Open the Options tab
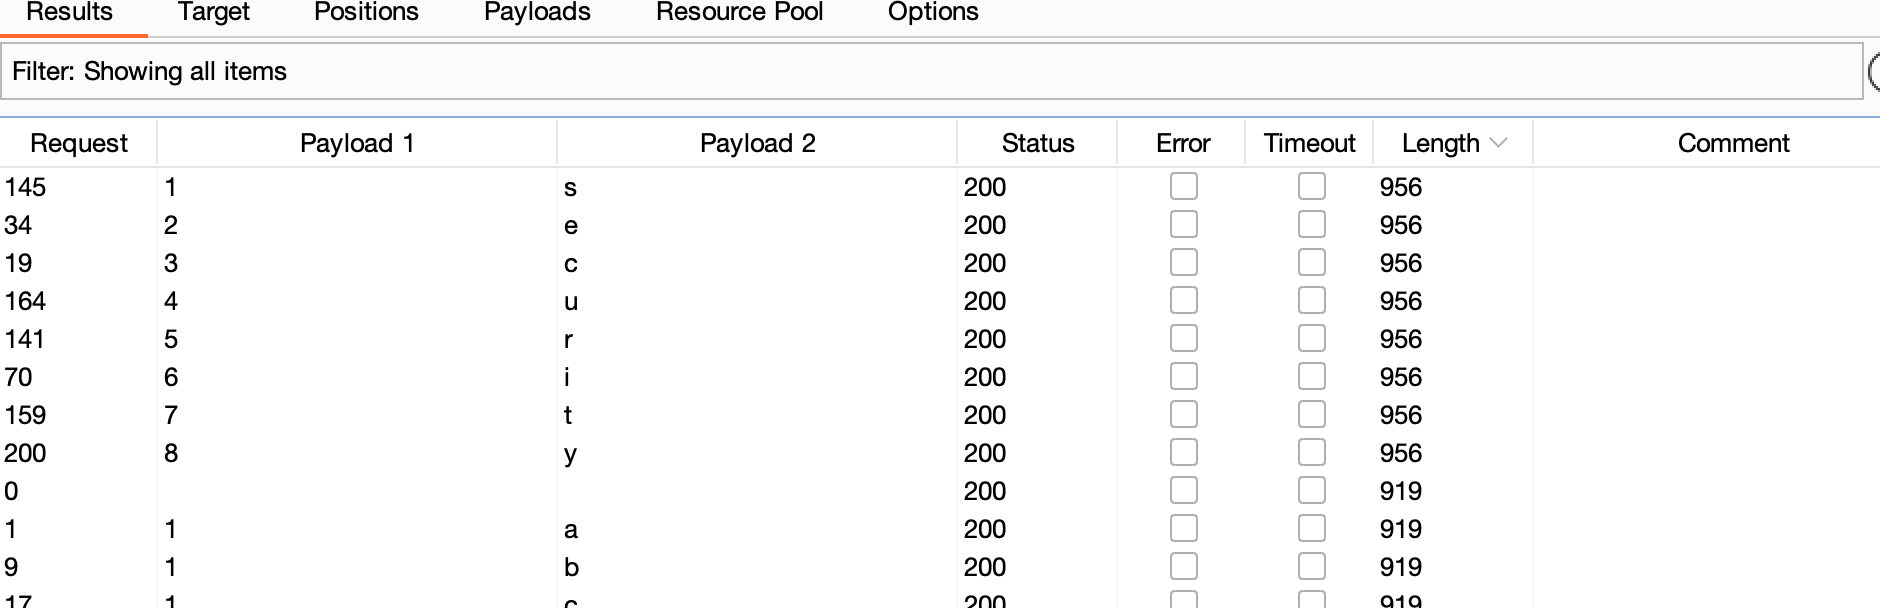1880x608 pixels. (x=933, y=13)
